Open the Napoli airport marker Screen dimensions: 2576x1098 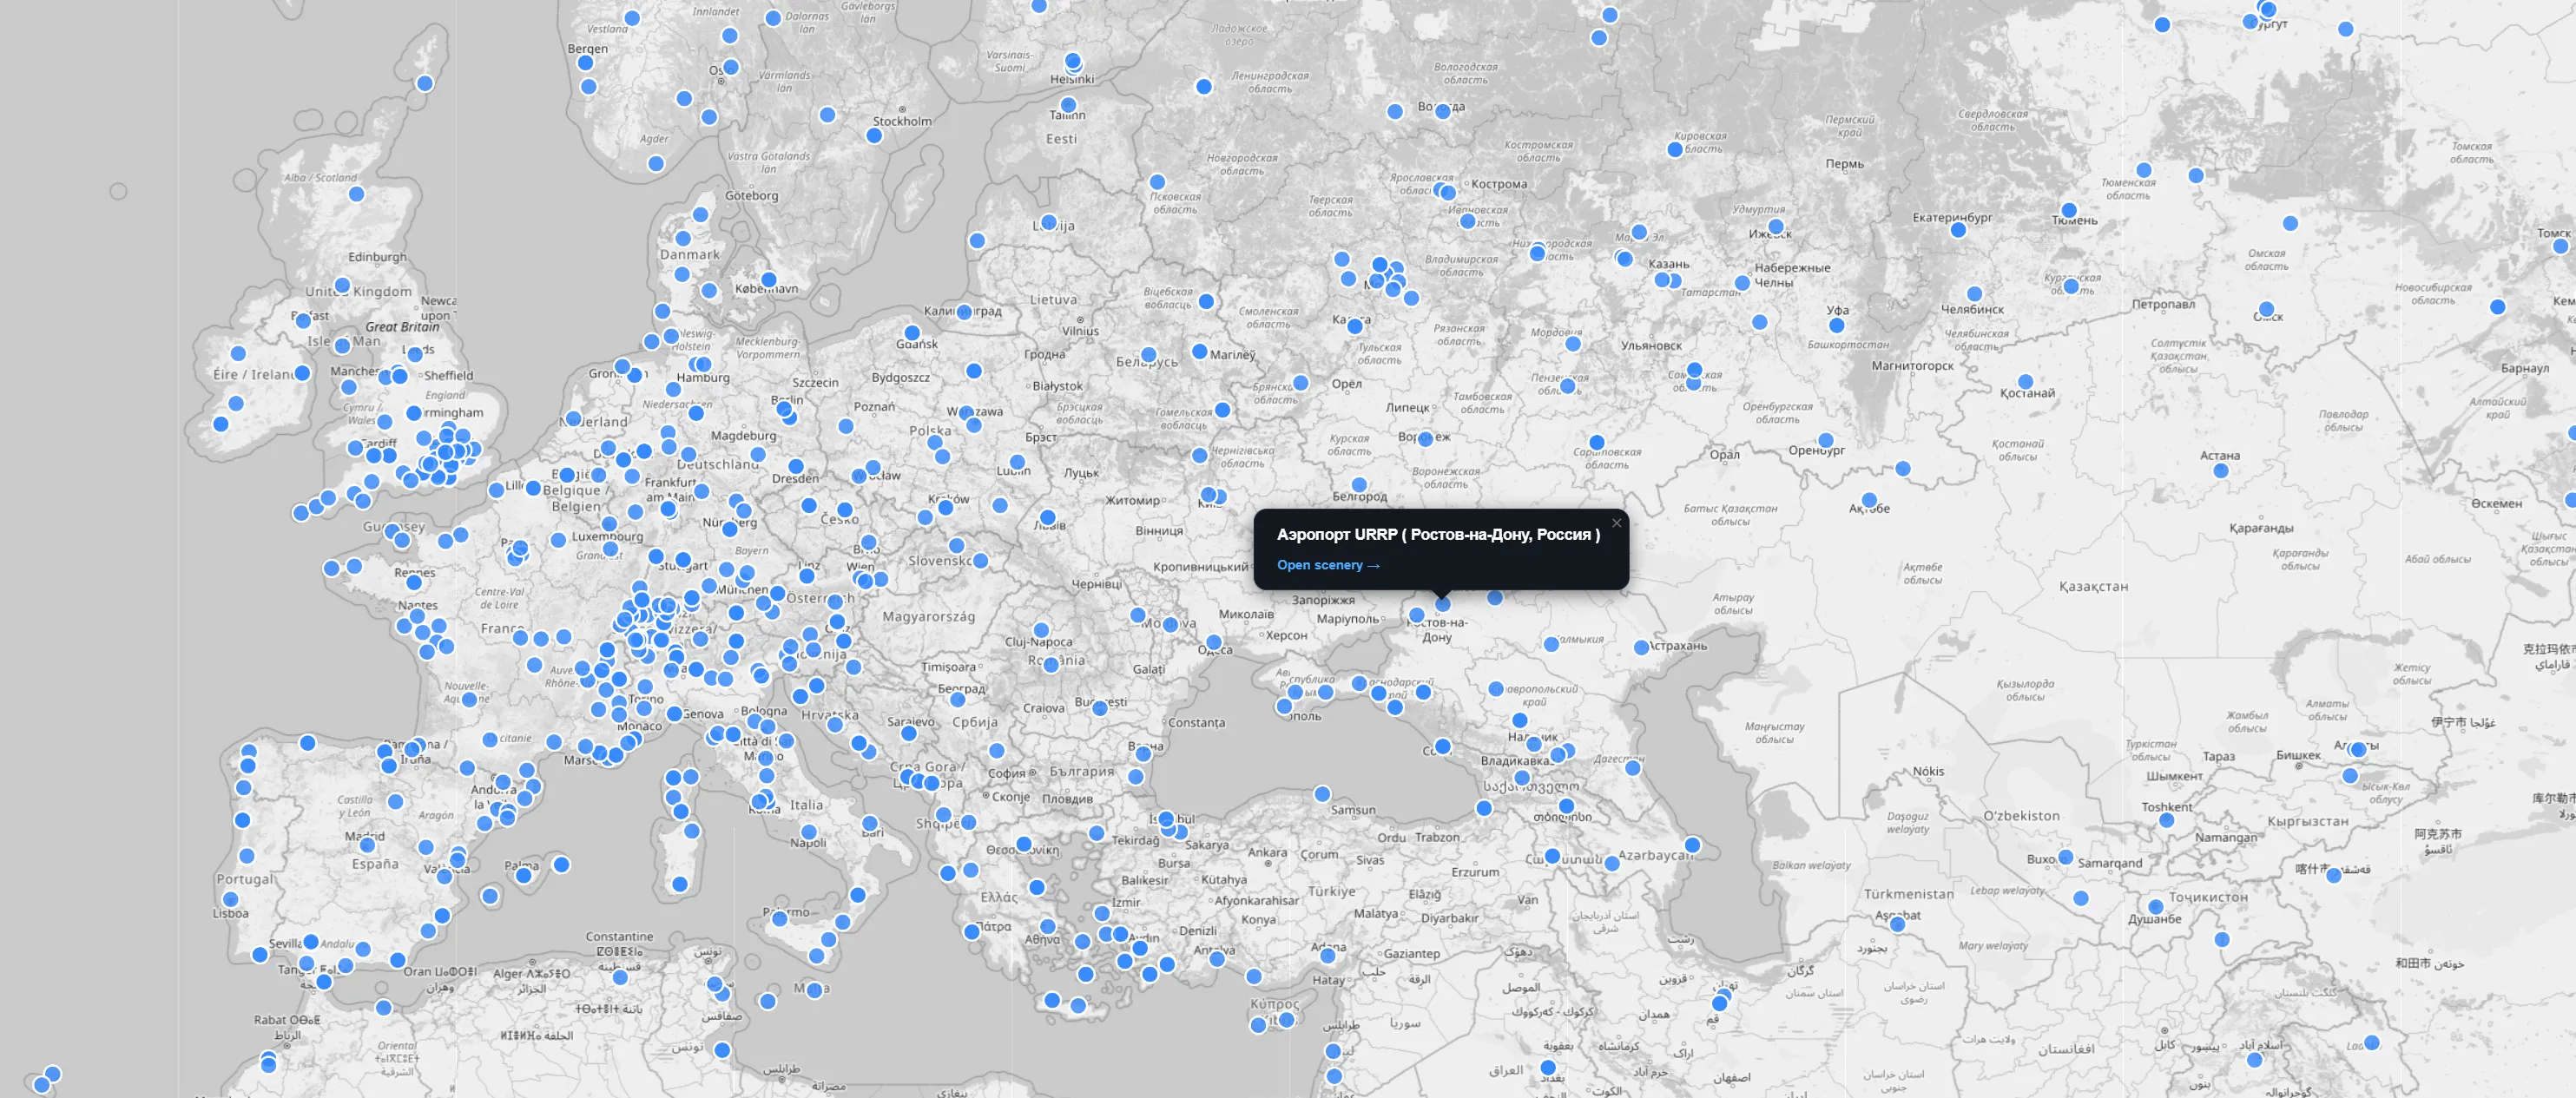point(809,832)
